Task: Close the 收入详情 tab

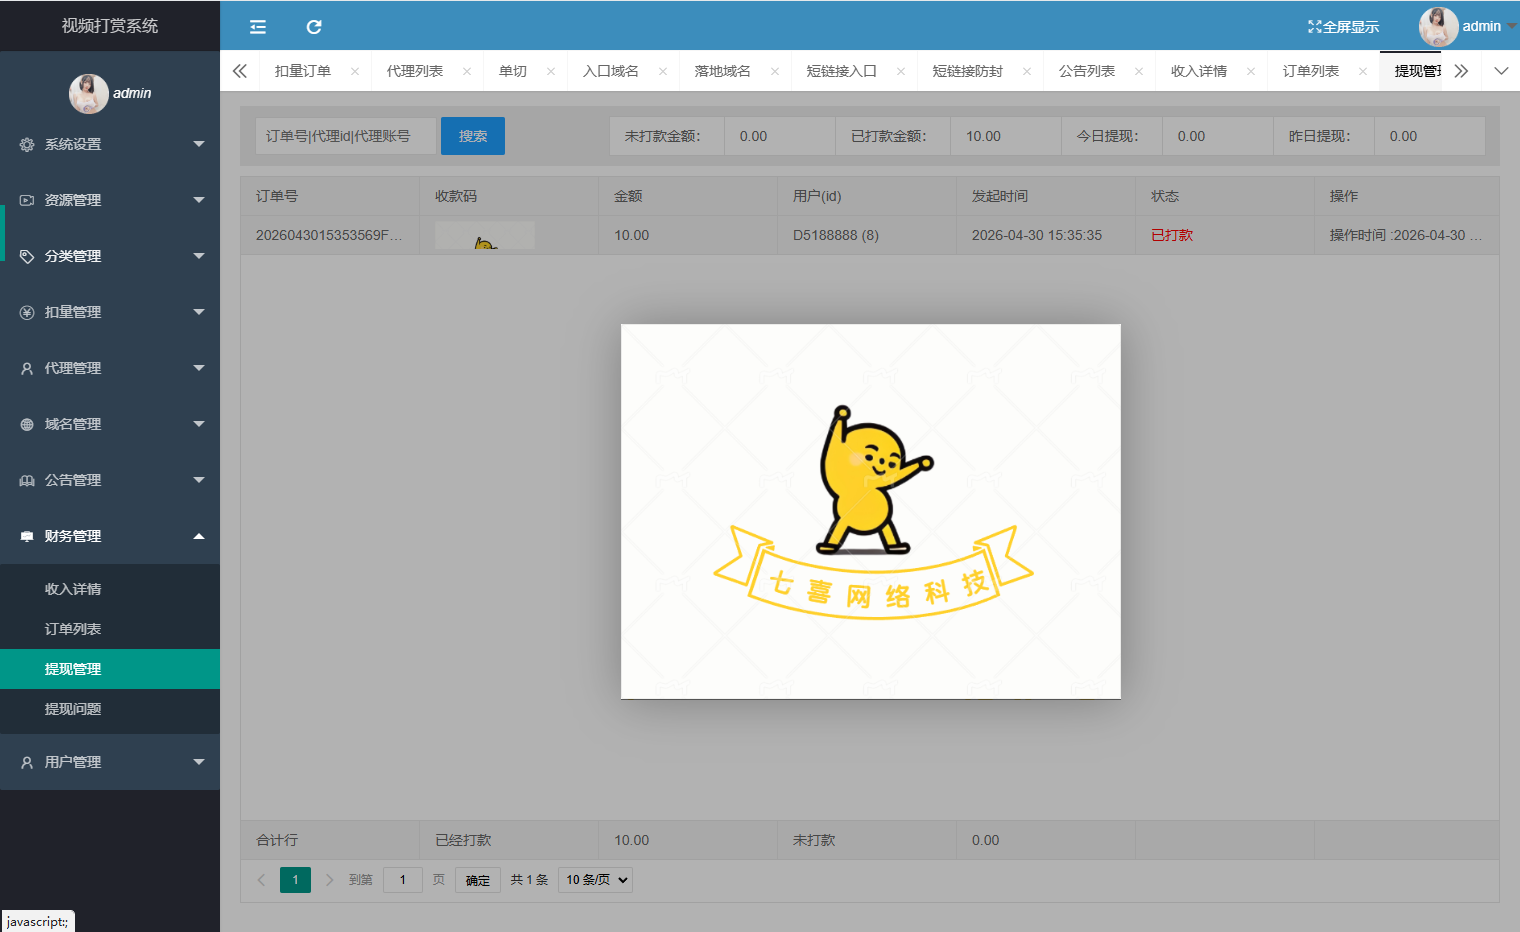Action: 1251,71
